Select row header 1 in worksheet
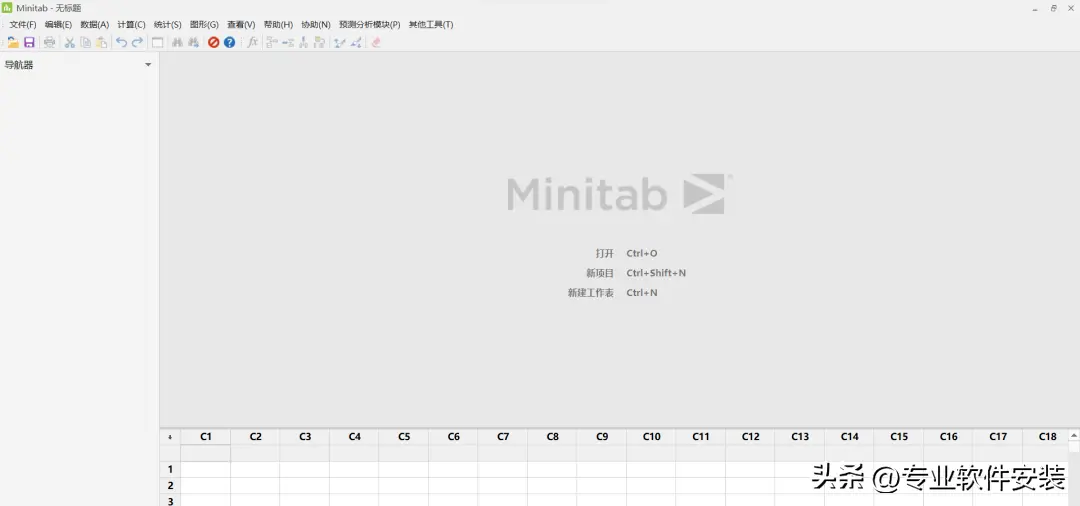 click(x=170, y=470)
